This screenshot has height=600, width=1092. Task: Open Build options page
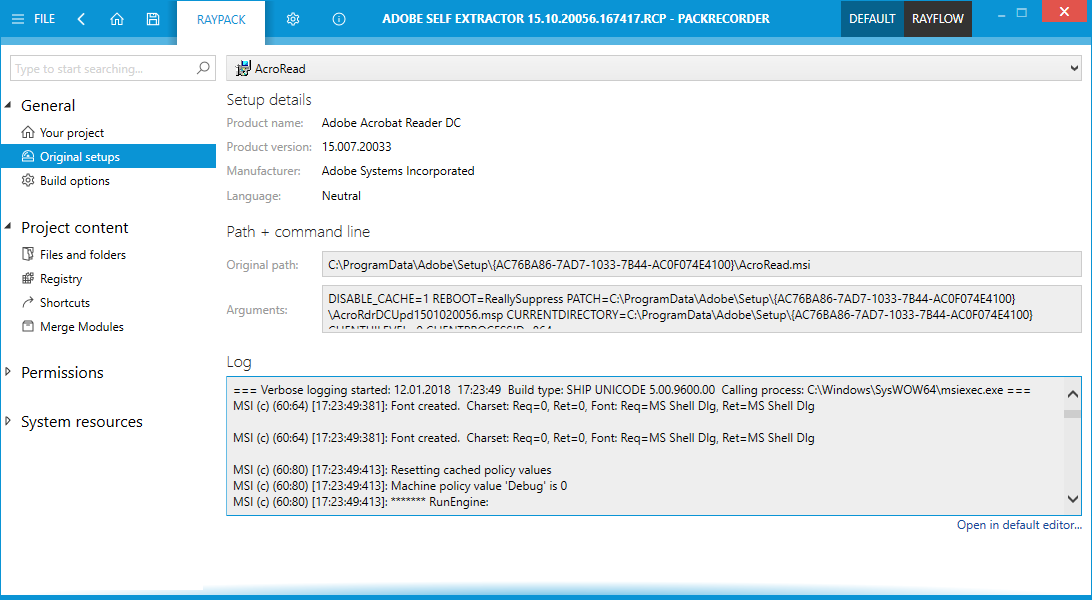click(x=74, y=181)
